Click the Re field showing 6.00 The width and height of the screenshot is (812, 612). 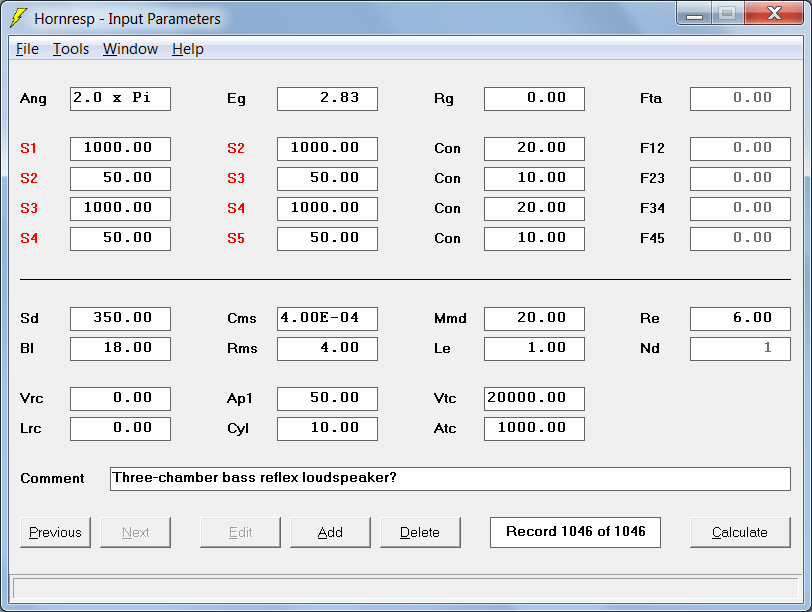pos(741,319)
